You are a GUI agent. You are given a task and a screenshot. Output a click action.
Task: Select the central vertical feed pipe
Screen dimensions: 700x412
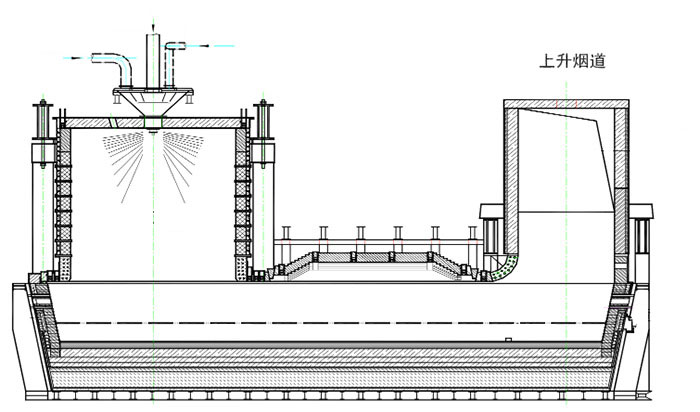coord(153,60)
